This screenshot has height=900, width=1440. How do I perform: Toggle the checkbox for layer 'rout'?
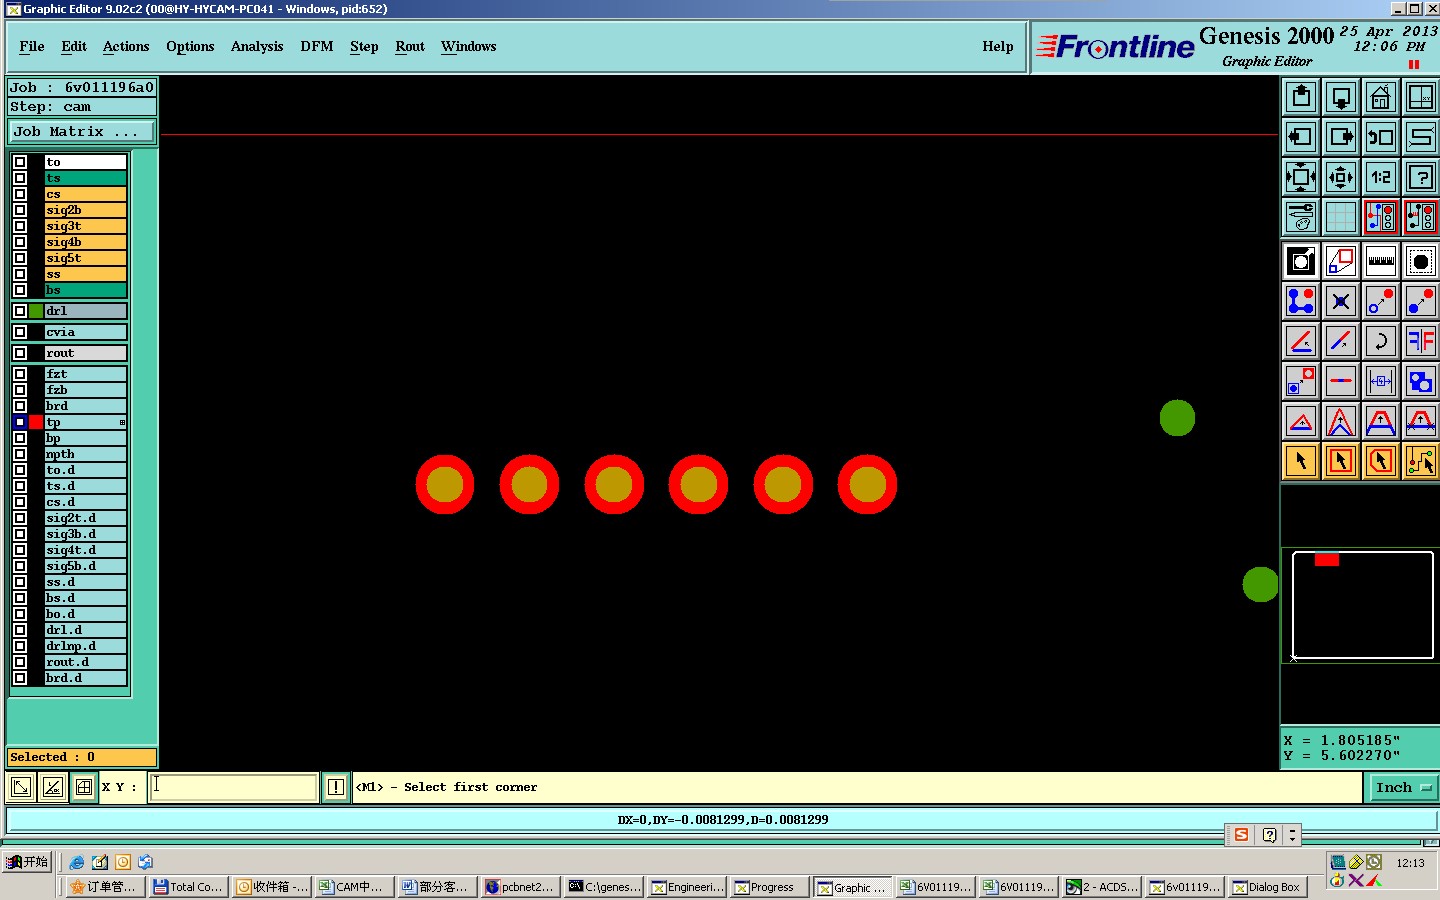pyautogui.click(x=20, y=353)
